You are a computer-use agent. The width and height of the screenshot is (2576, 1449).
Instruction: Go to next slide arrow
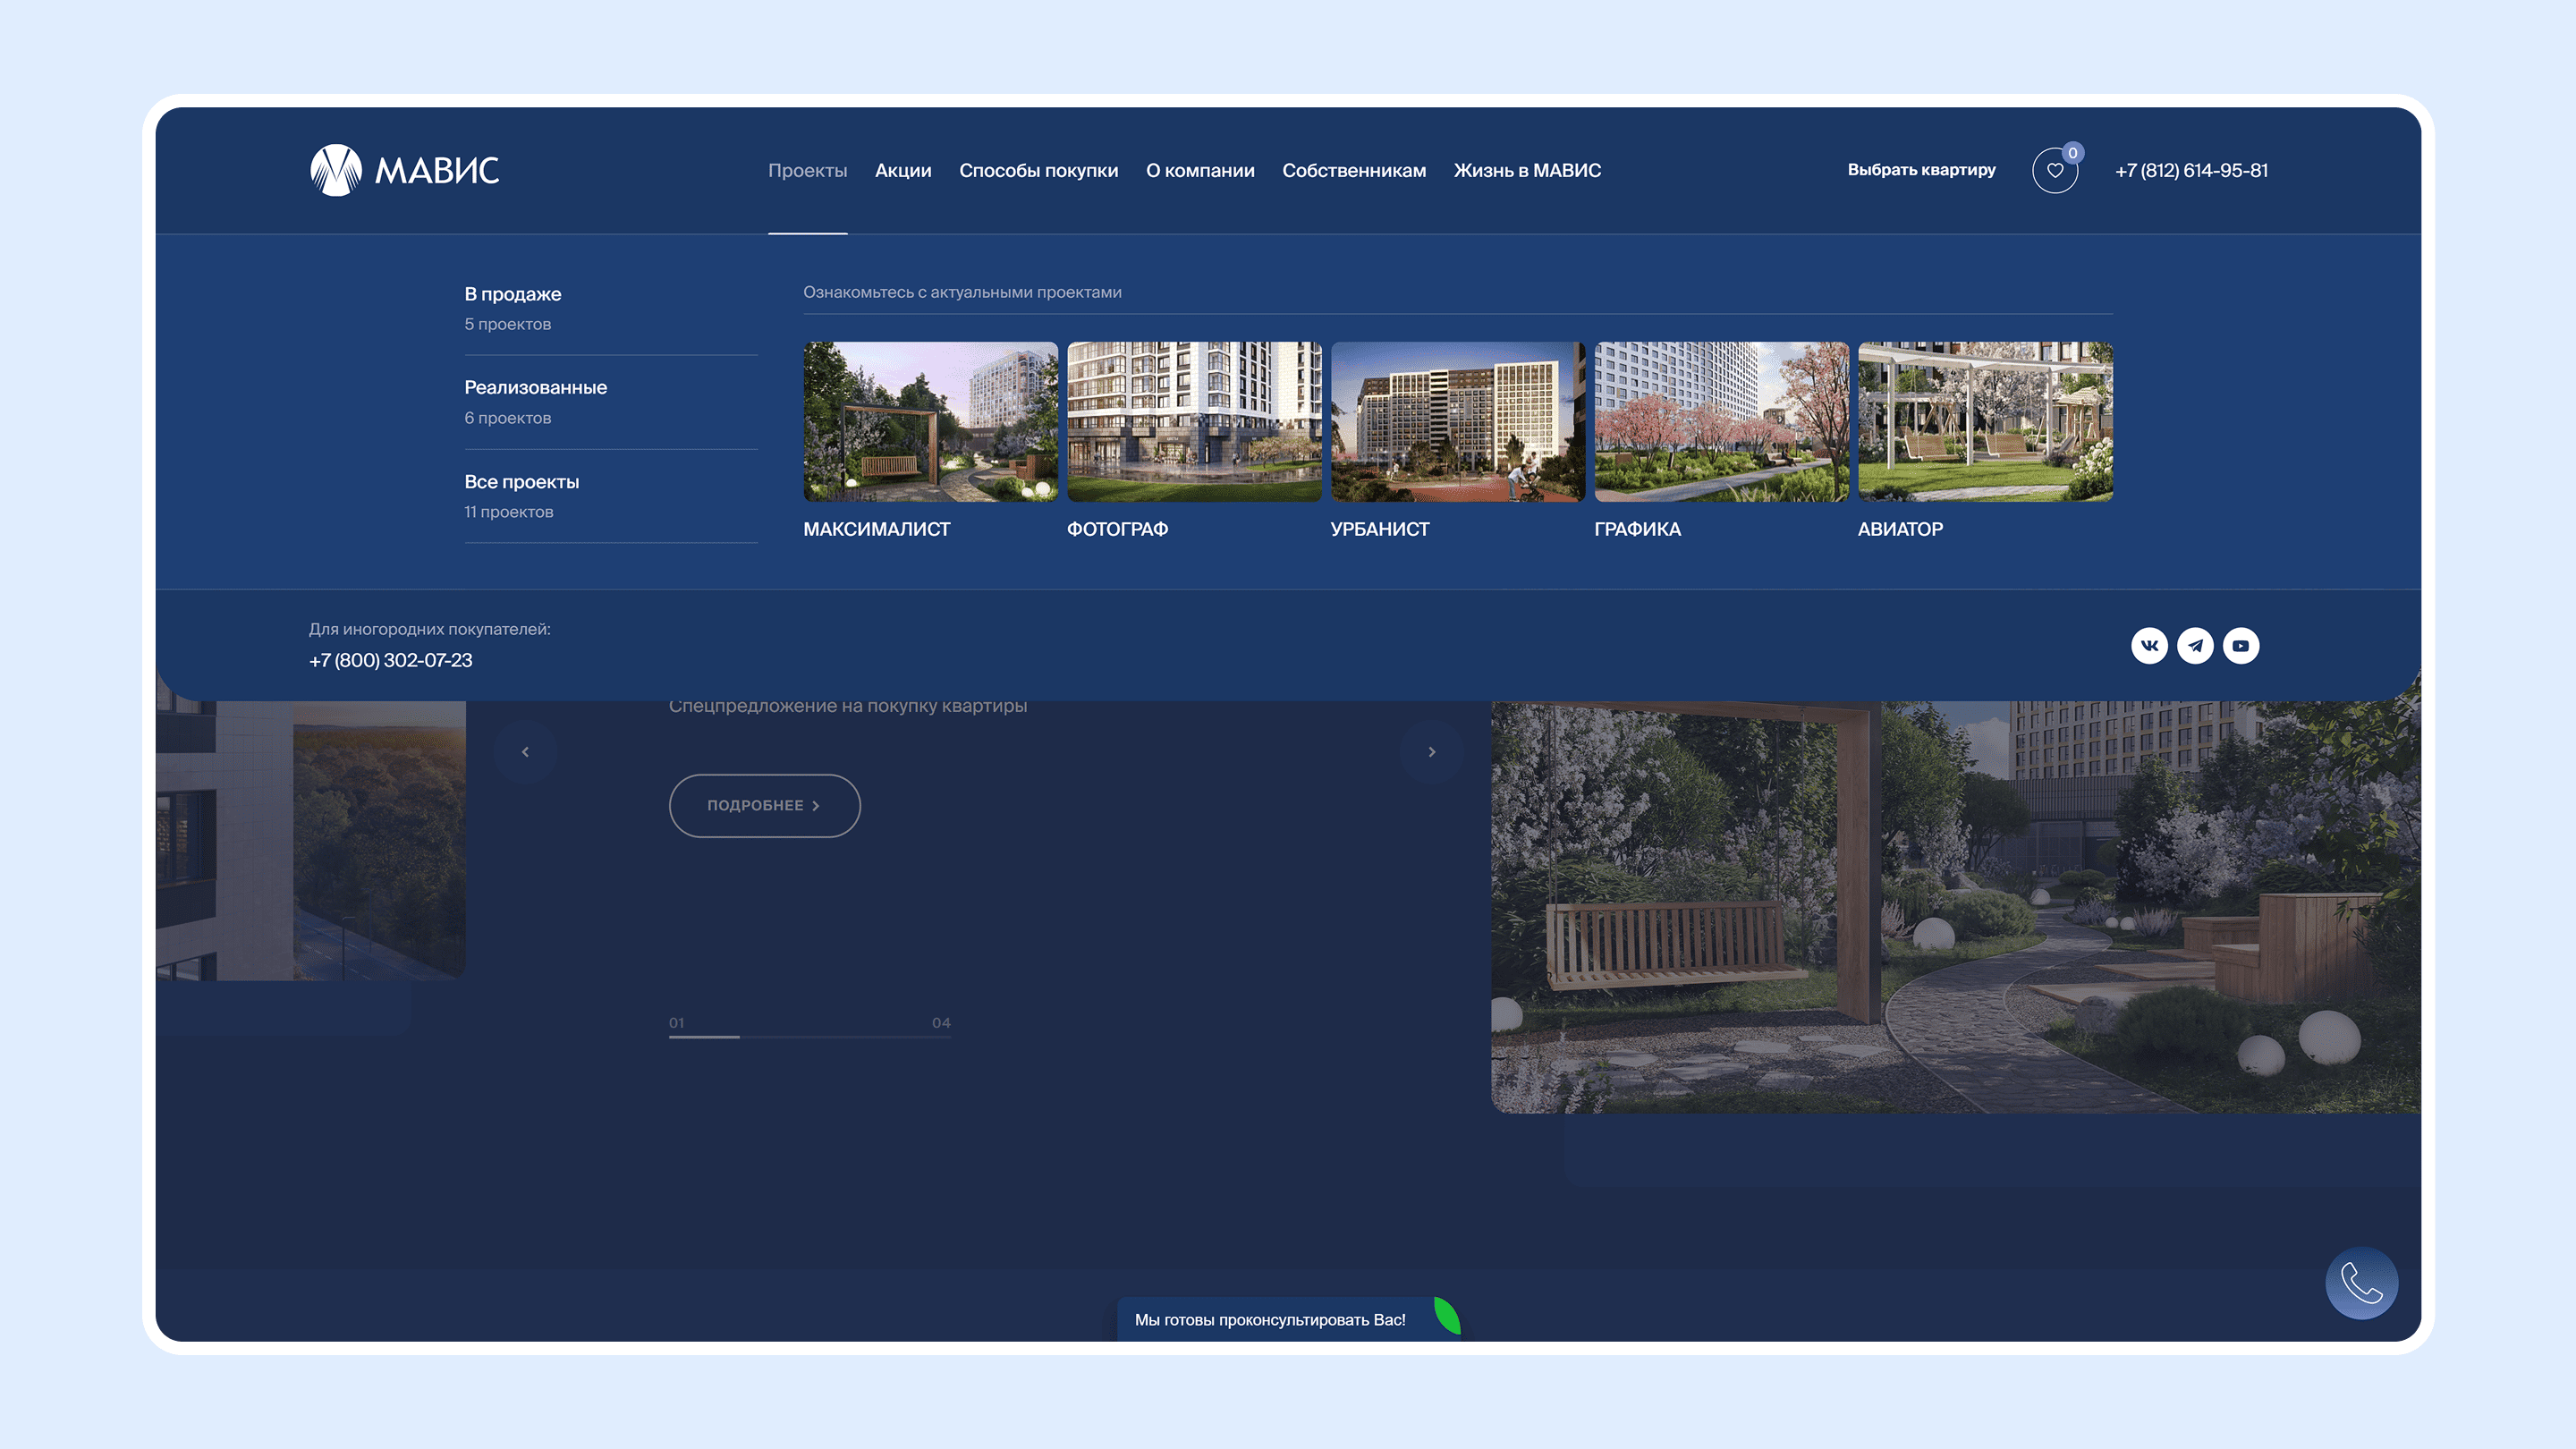pyautogui.click(x=1431, y=752)
